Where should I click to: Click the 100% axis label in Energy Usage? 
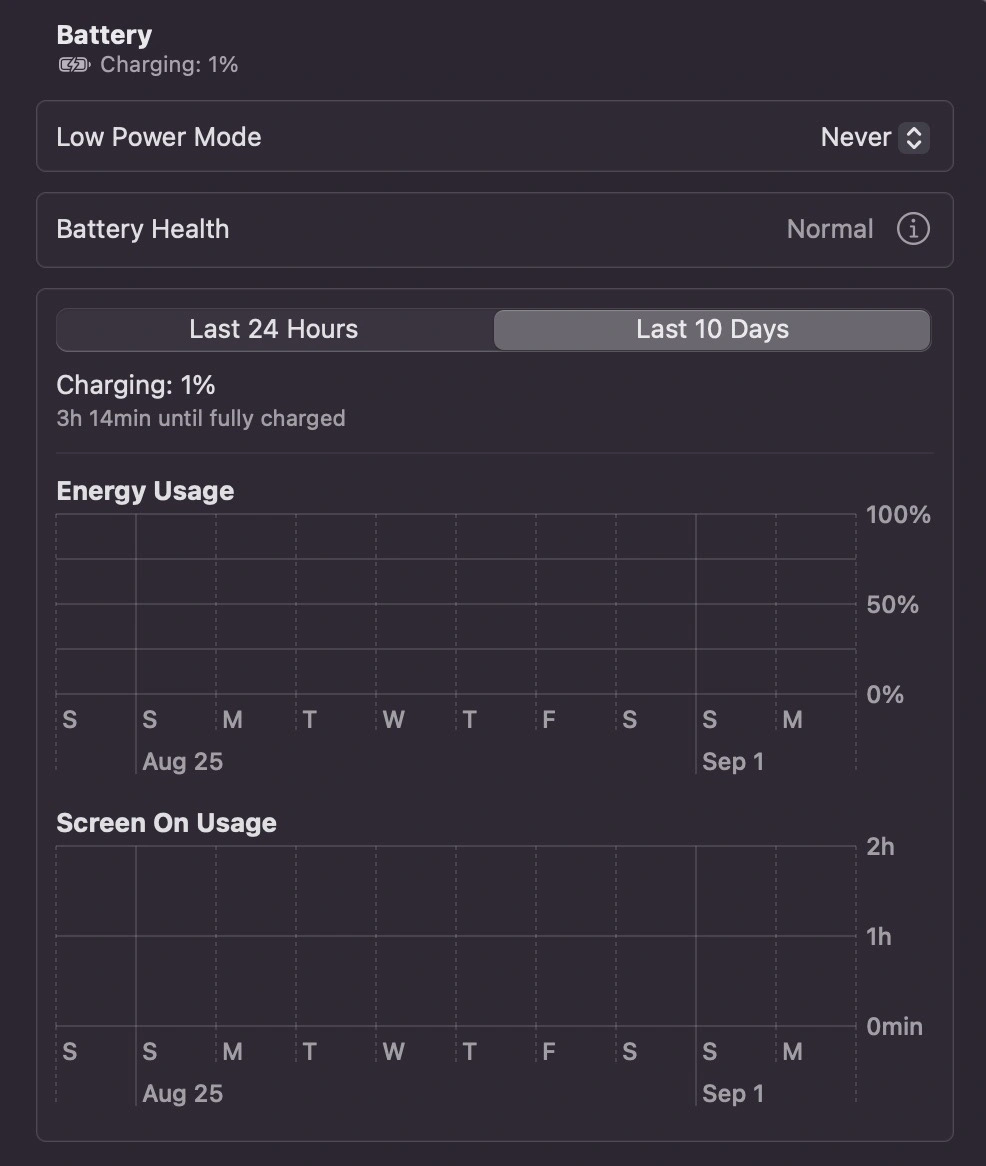pyautogui.click(x=898, y=515)
